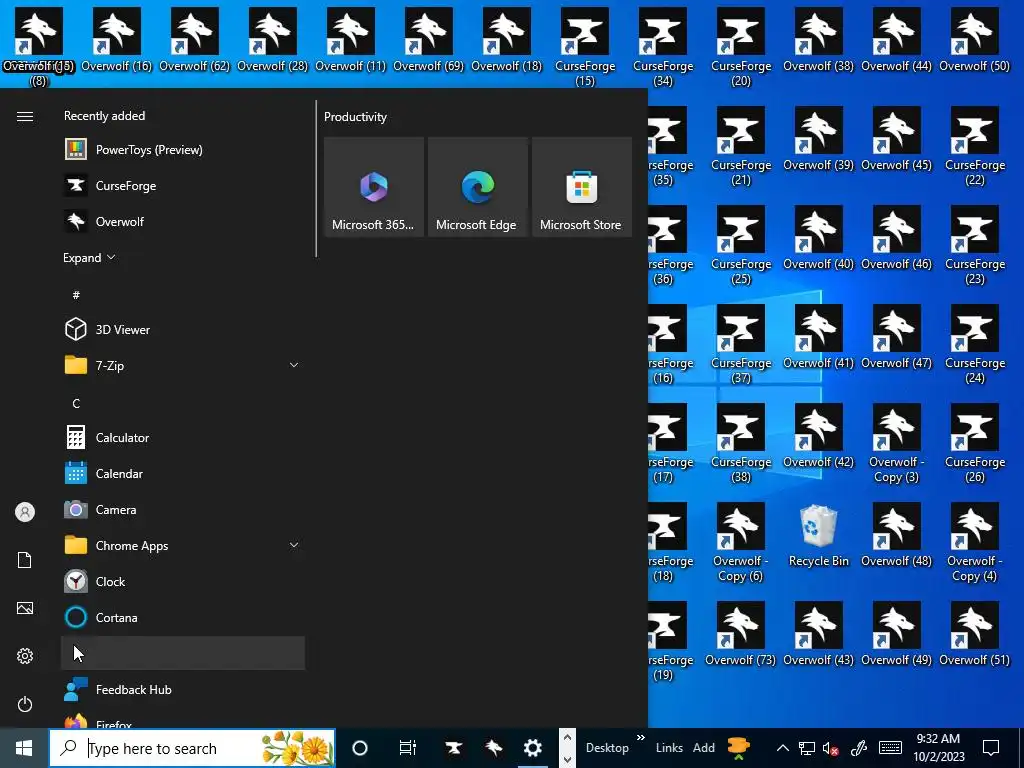Screen dimensions: 1024x768
Task: Select Overwolf (69) desktop shortcut
Action: [x=428, y=40]
